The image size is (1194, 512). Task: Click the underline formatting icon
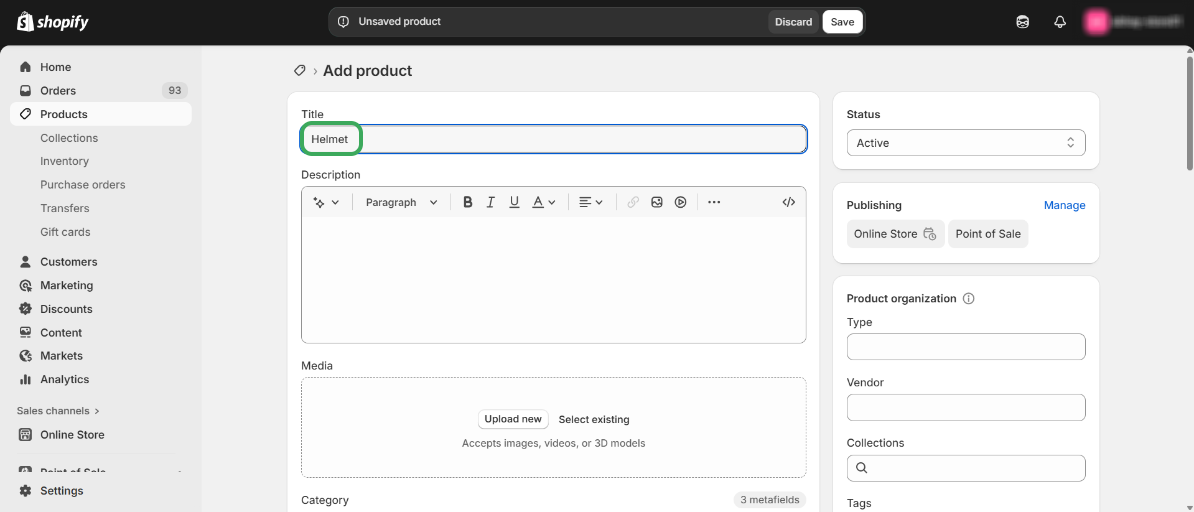[514, 202]
